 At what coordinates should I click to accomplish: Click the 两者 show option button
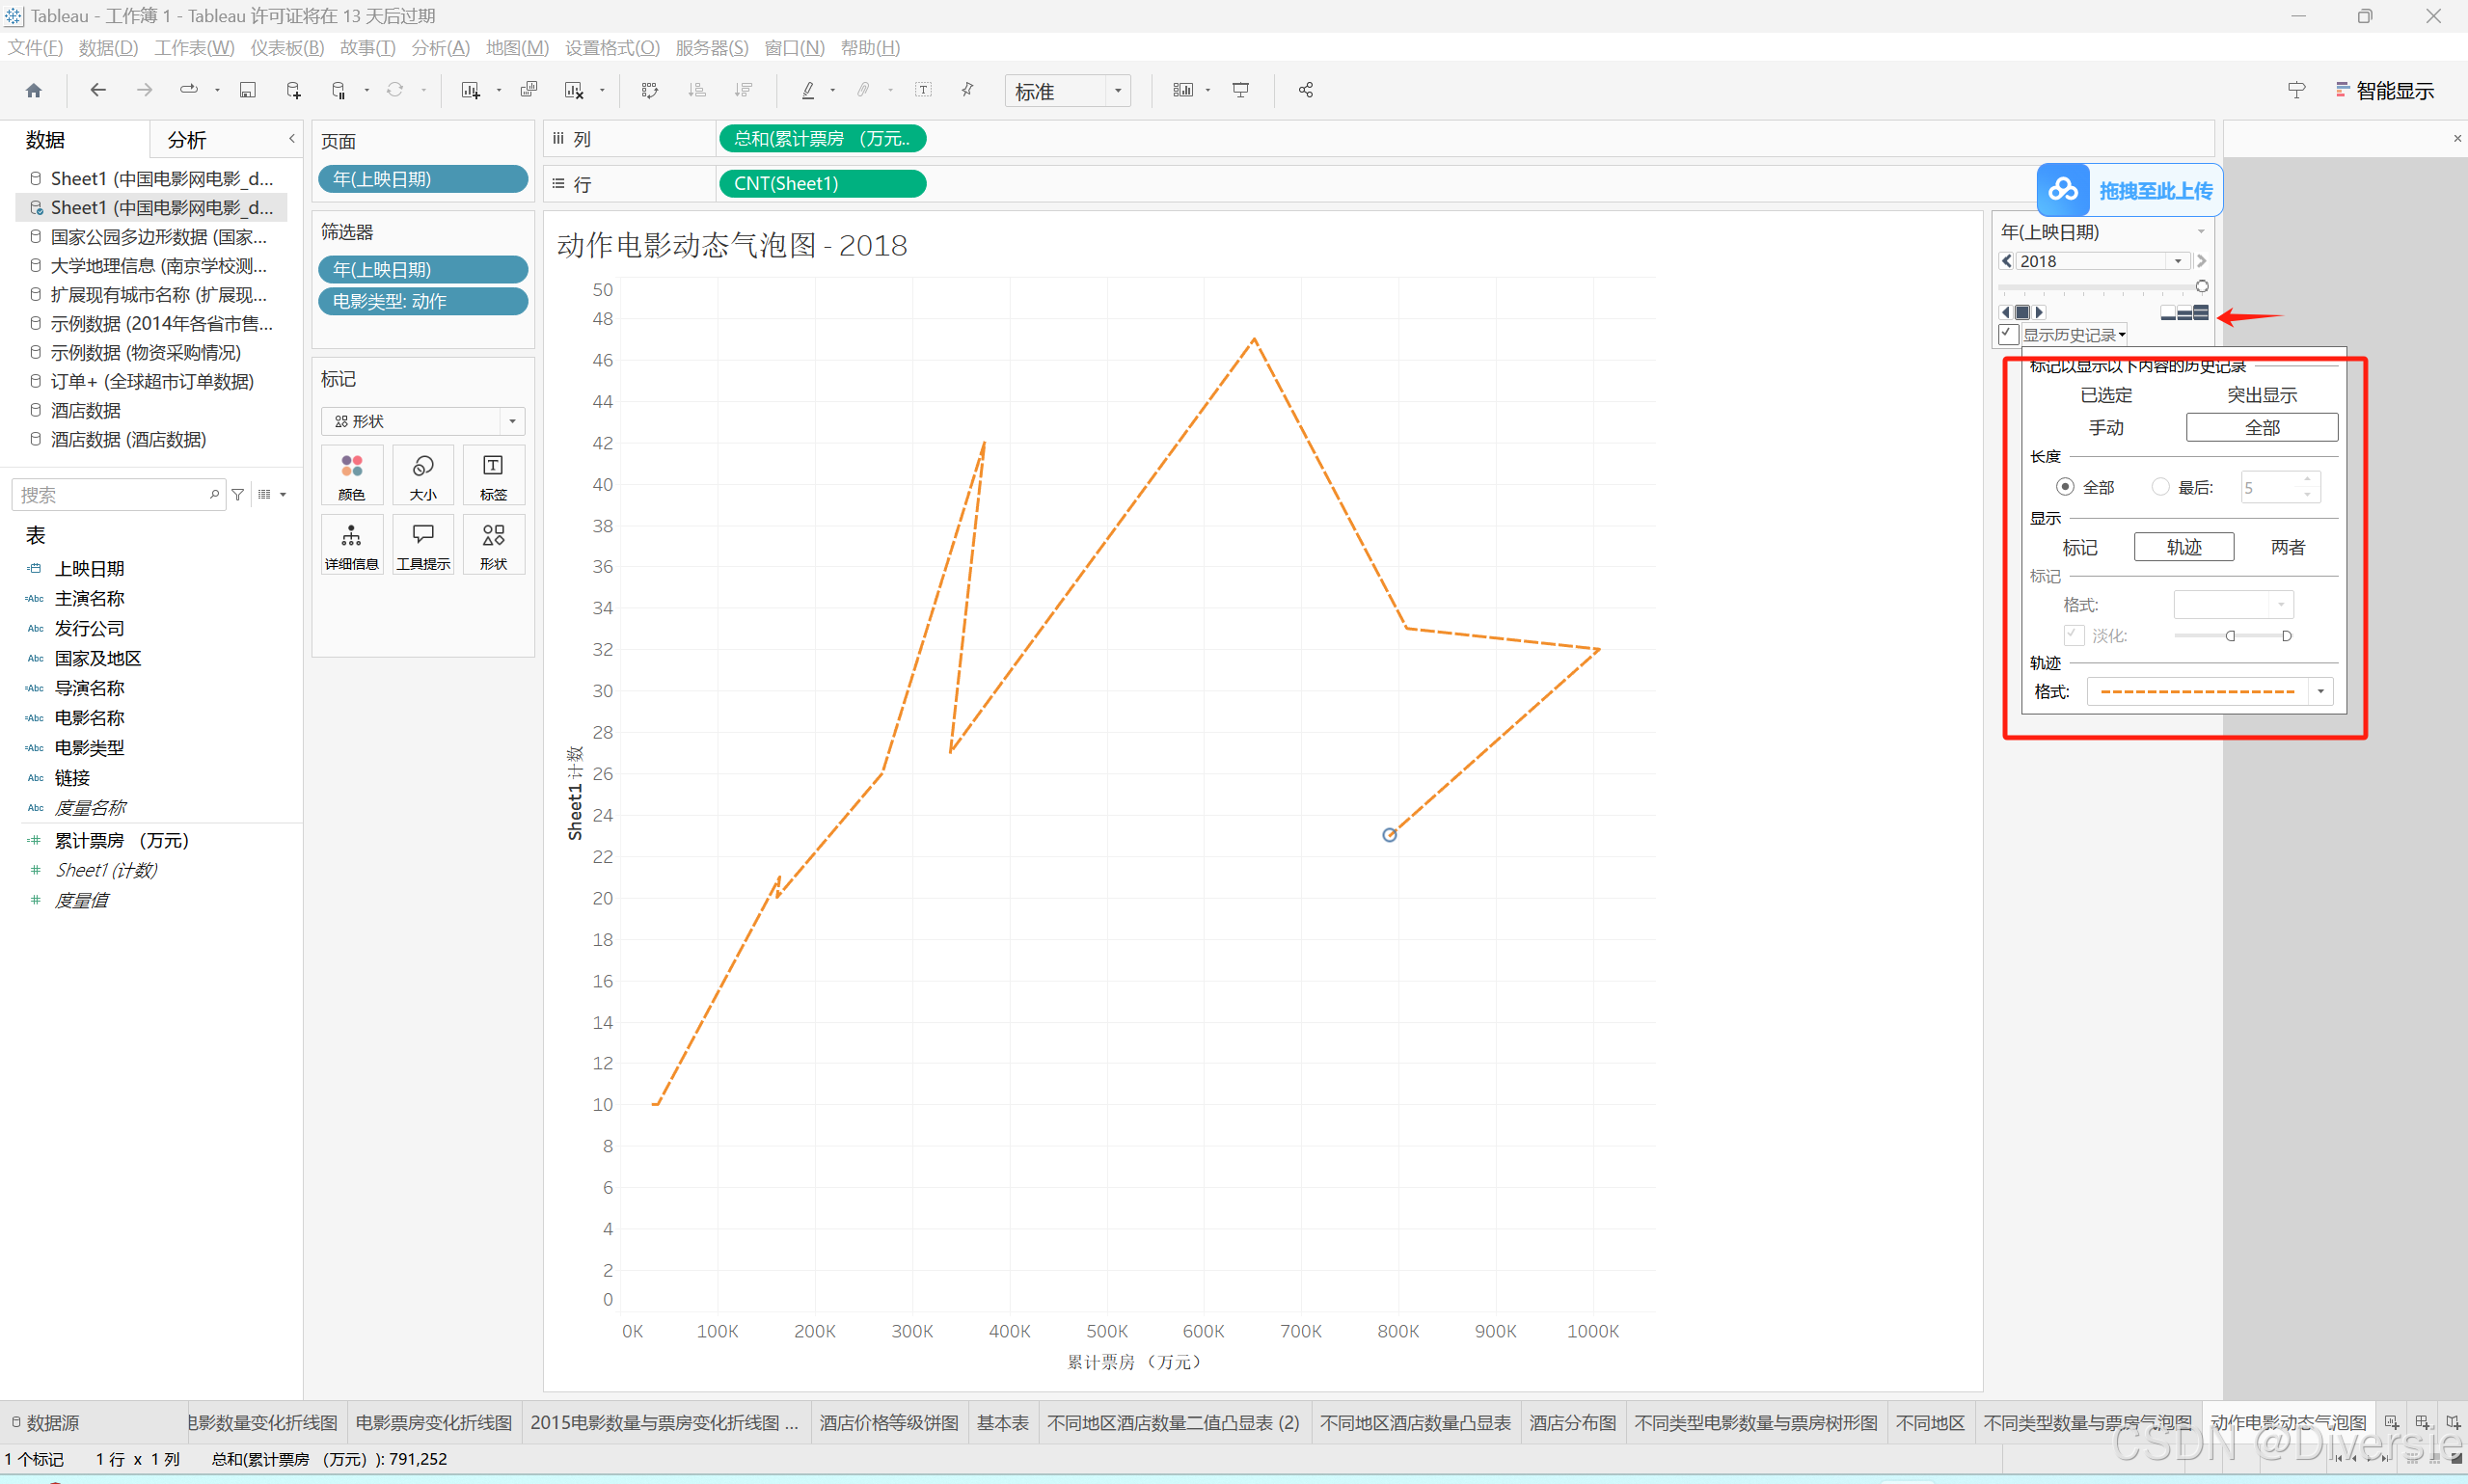pos(2287,547)
